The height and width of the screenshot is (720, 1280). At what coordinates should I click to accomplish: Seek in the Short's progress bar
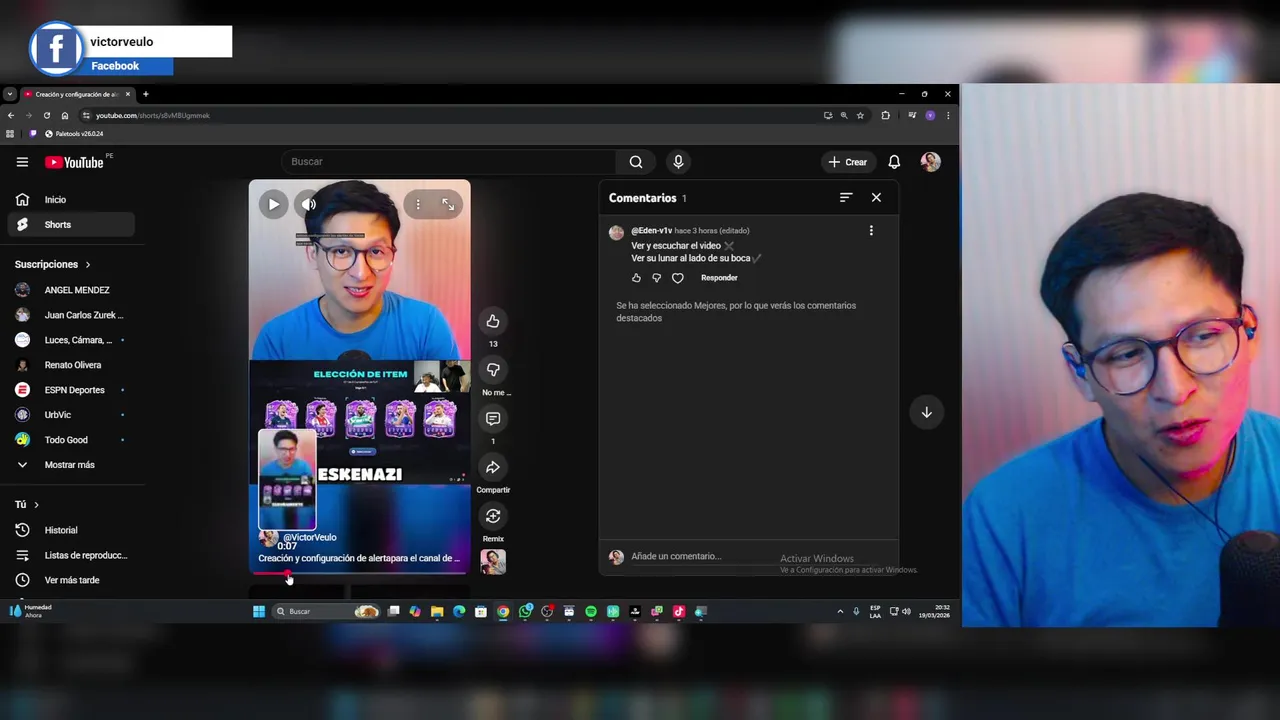click(x=359, y=573)
